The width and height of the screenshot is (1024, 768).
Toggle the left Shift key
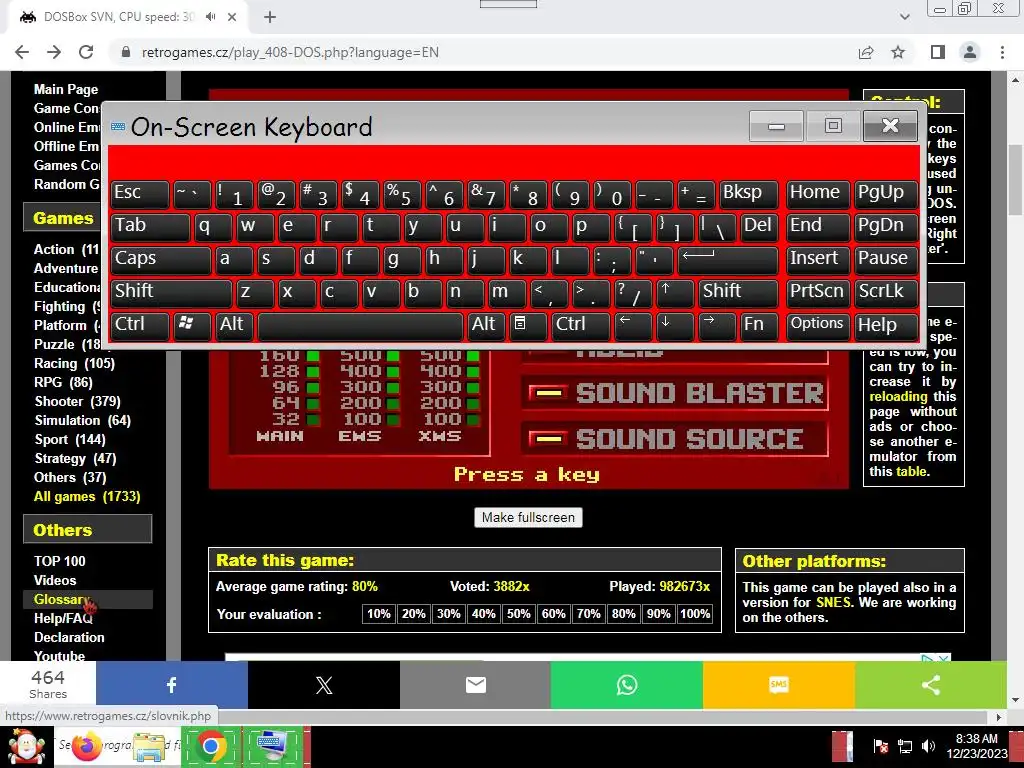click(x=171, y=293)
